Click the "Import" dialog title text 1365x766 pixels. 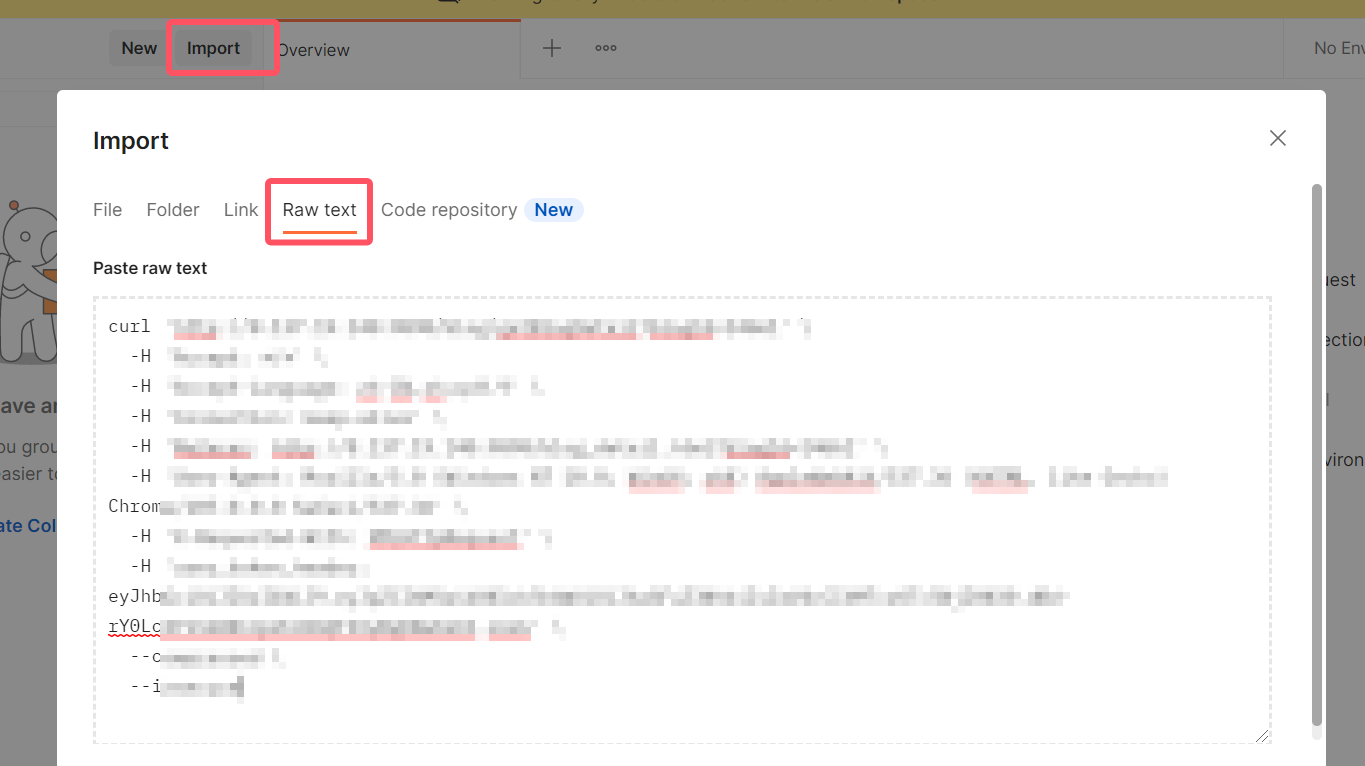131,141
